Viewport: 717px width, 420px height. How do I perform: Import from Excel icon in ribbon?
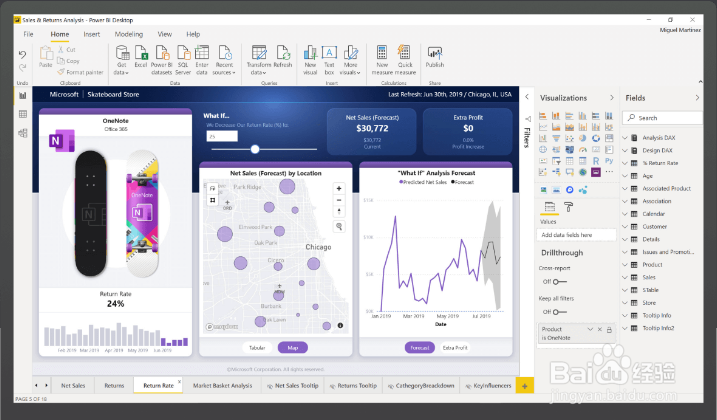(x=141, y=53)
